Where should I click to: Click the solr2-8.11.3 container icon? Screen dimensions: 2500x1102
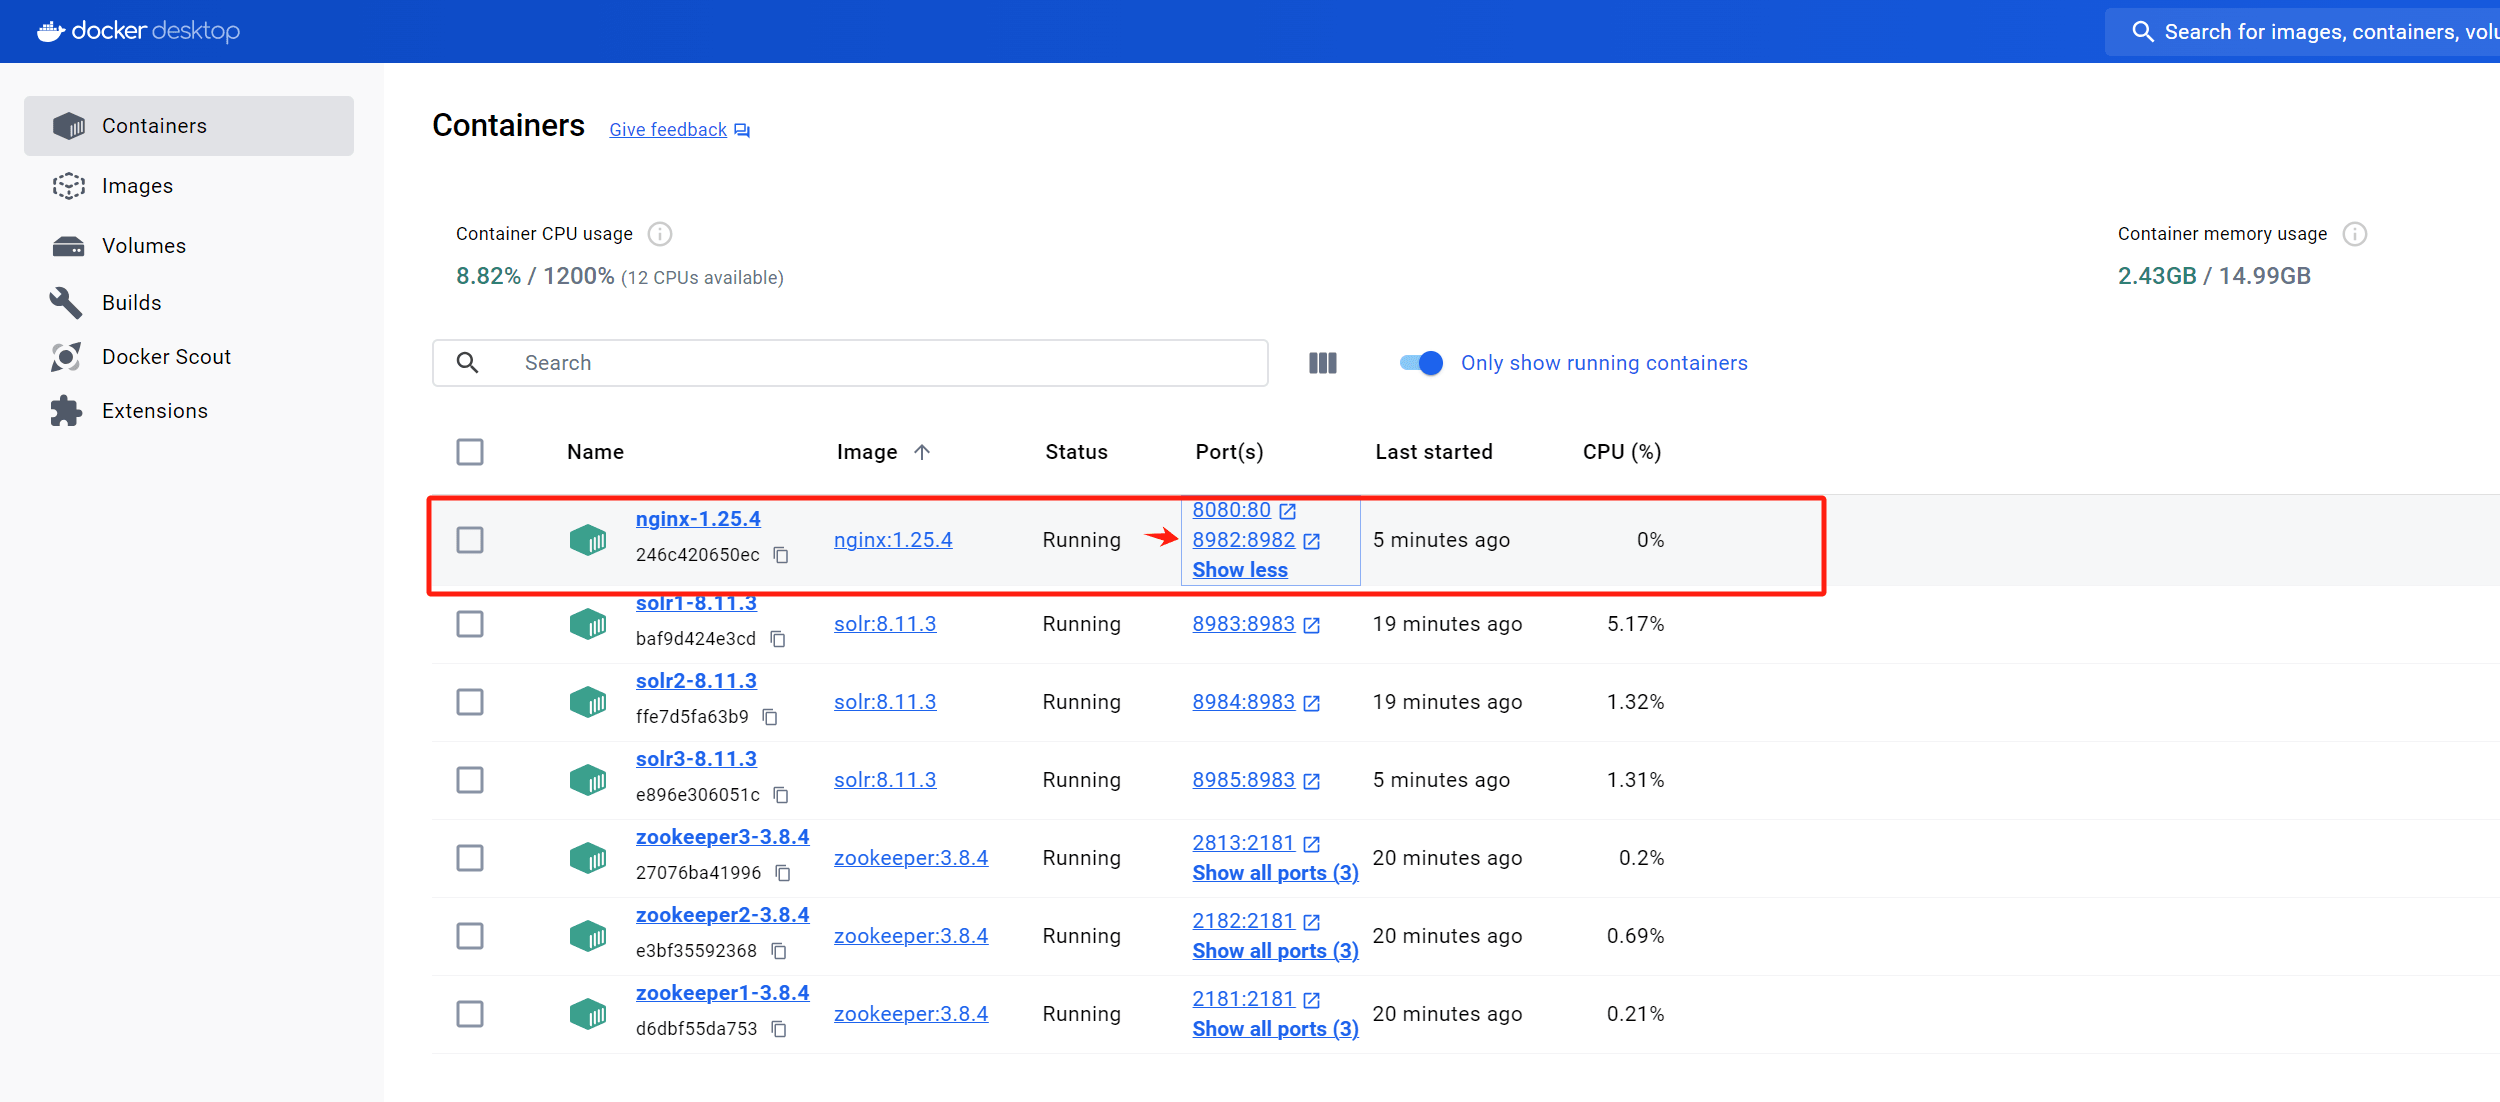[x=588, y=702]
